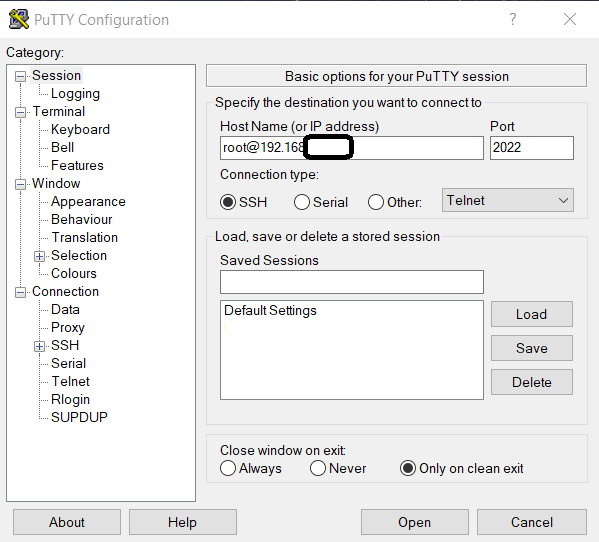Screen dimensions: 599x542
Task: Click the question mark help icon
Action: click(513, 19)
